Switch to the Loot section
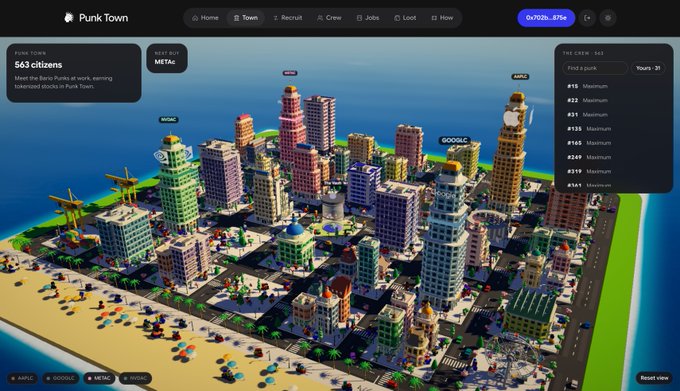This screenshot has width=680, height=391. click(x=405, y=18)
